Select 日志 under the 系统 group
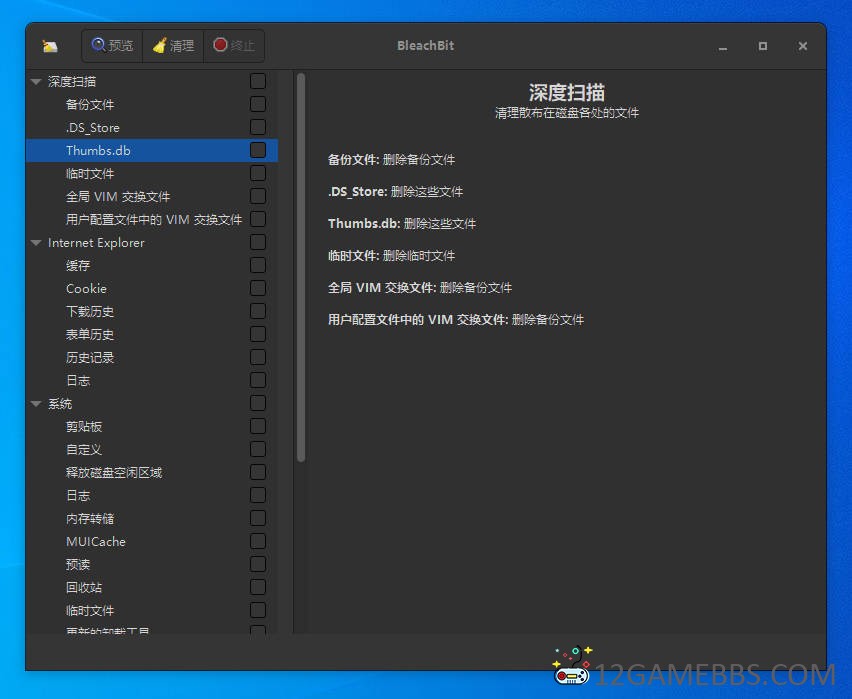Viewport: 852px width, 699px height. (x=152, y=496)
